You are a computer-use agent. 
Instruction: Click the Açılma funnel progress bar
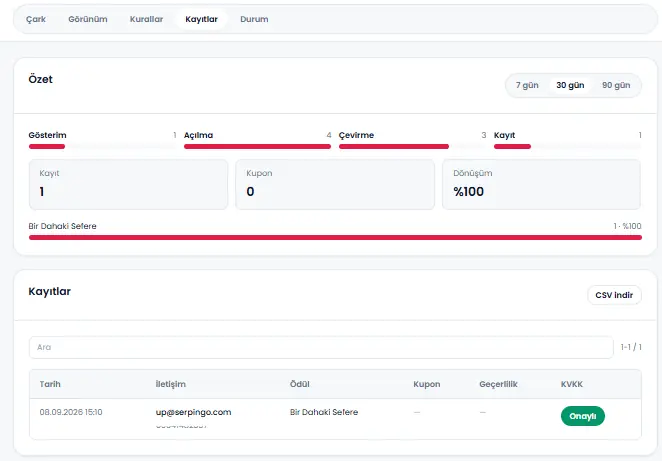coord(258,146)
